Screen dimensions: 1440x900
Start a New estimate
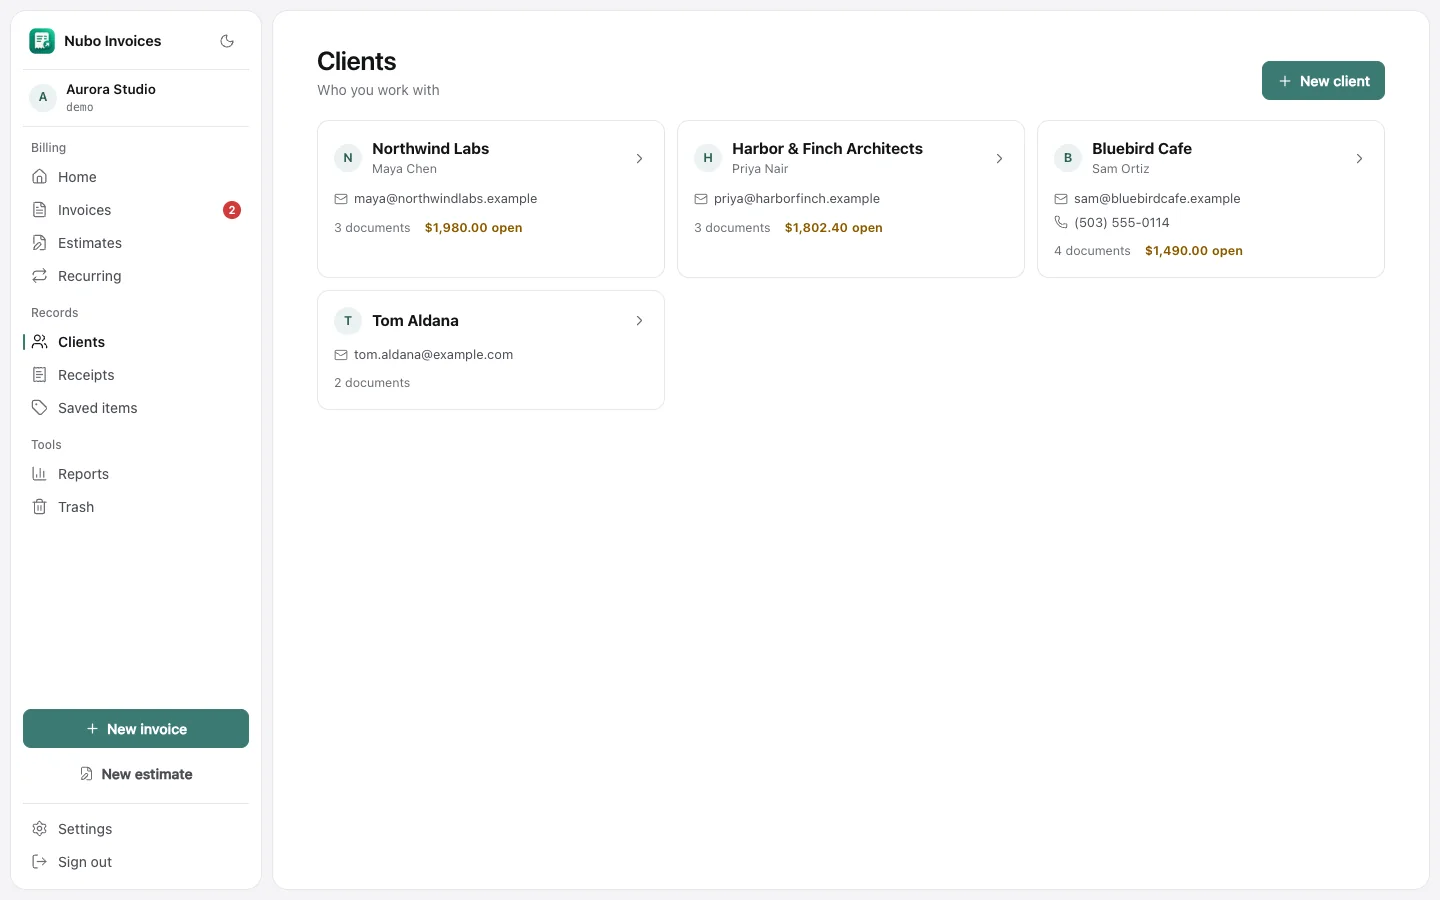136,774
